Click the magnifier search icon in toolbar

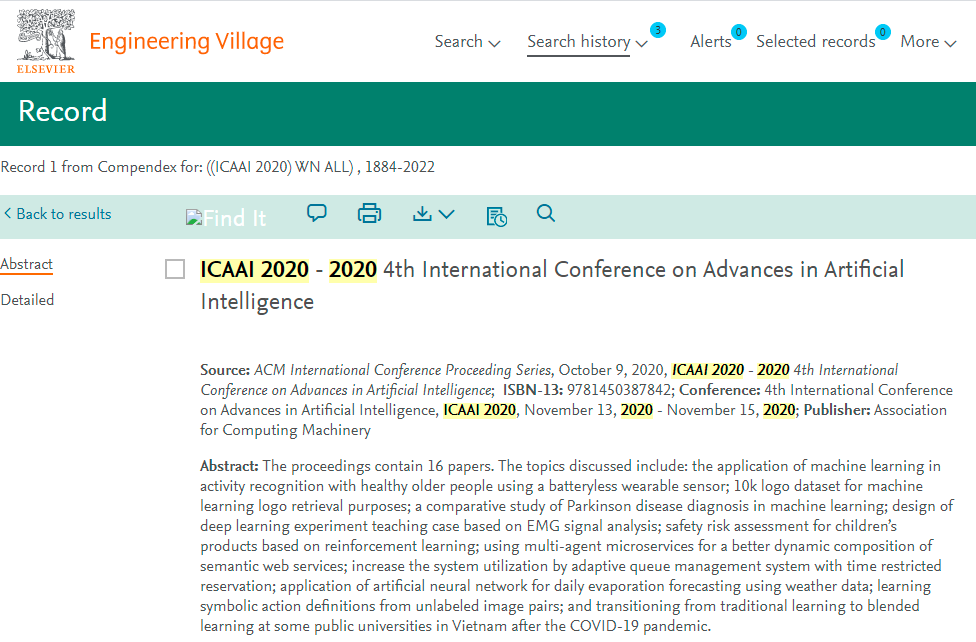[546, 213]
